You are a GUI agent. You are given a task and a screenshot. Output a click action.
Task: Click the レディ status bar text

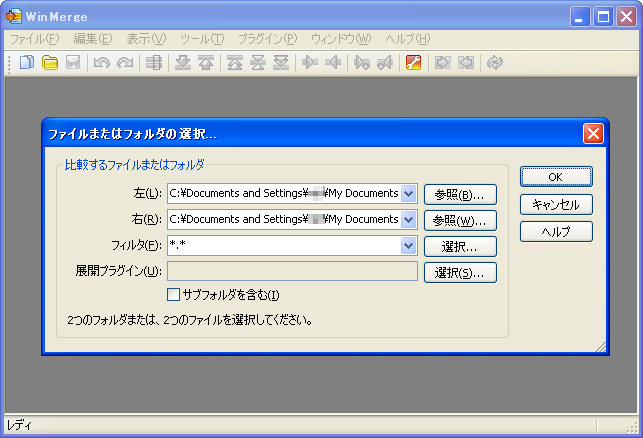point(19,425)
